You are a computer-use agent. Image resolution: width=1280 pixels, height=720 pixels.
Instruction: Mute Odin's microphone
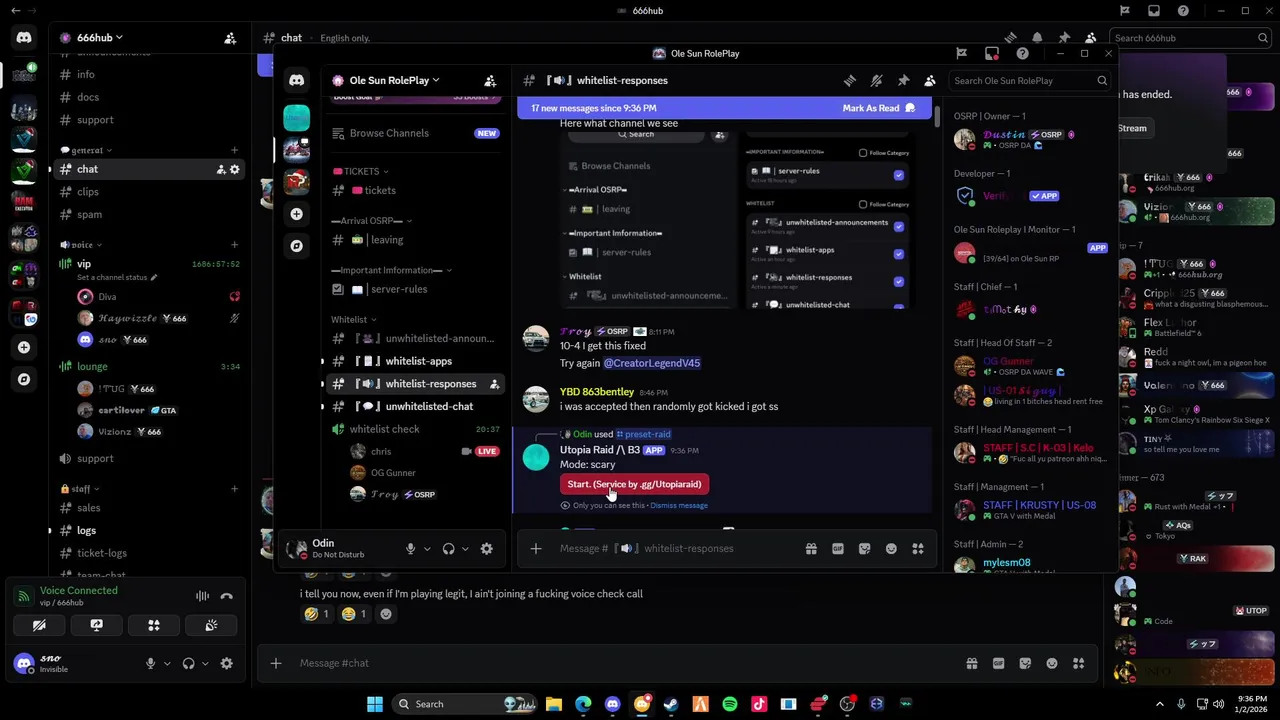(410, 548)
